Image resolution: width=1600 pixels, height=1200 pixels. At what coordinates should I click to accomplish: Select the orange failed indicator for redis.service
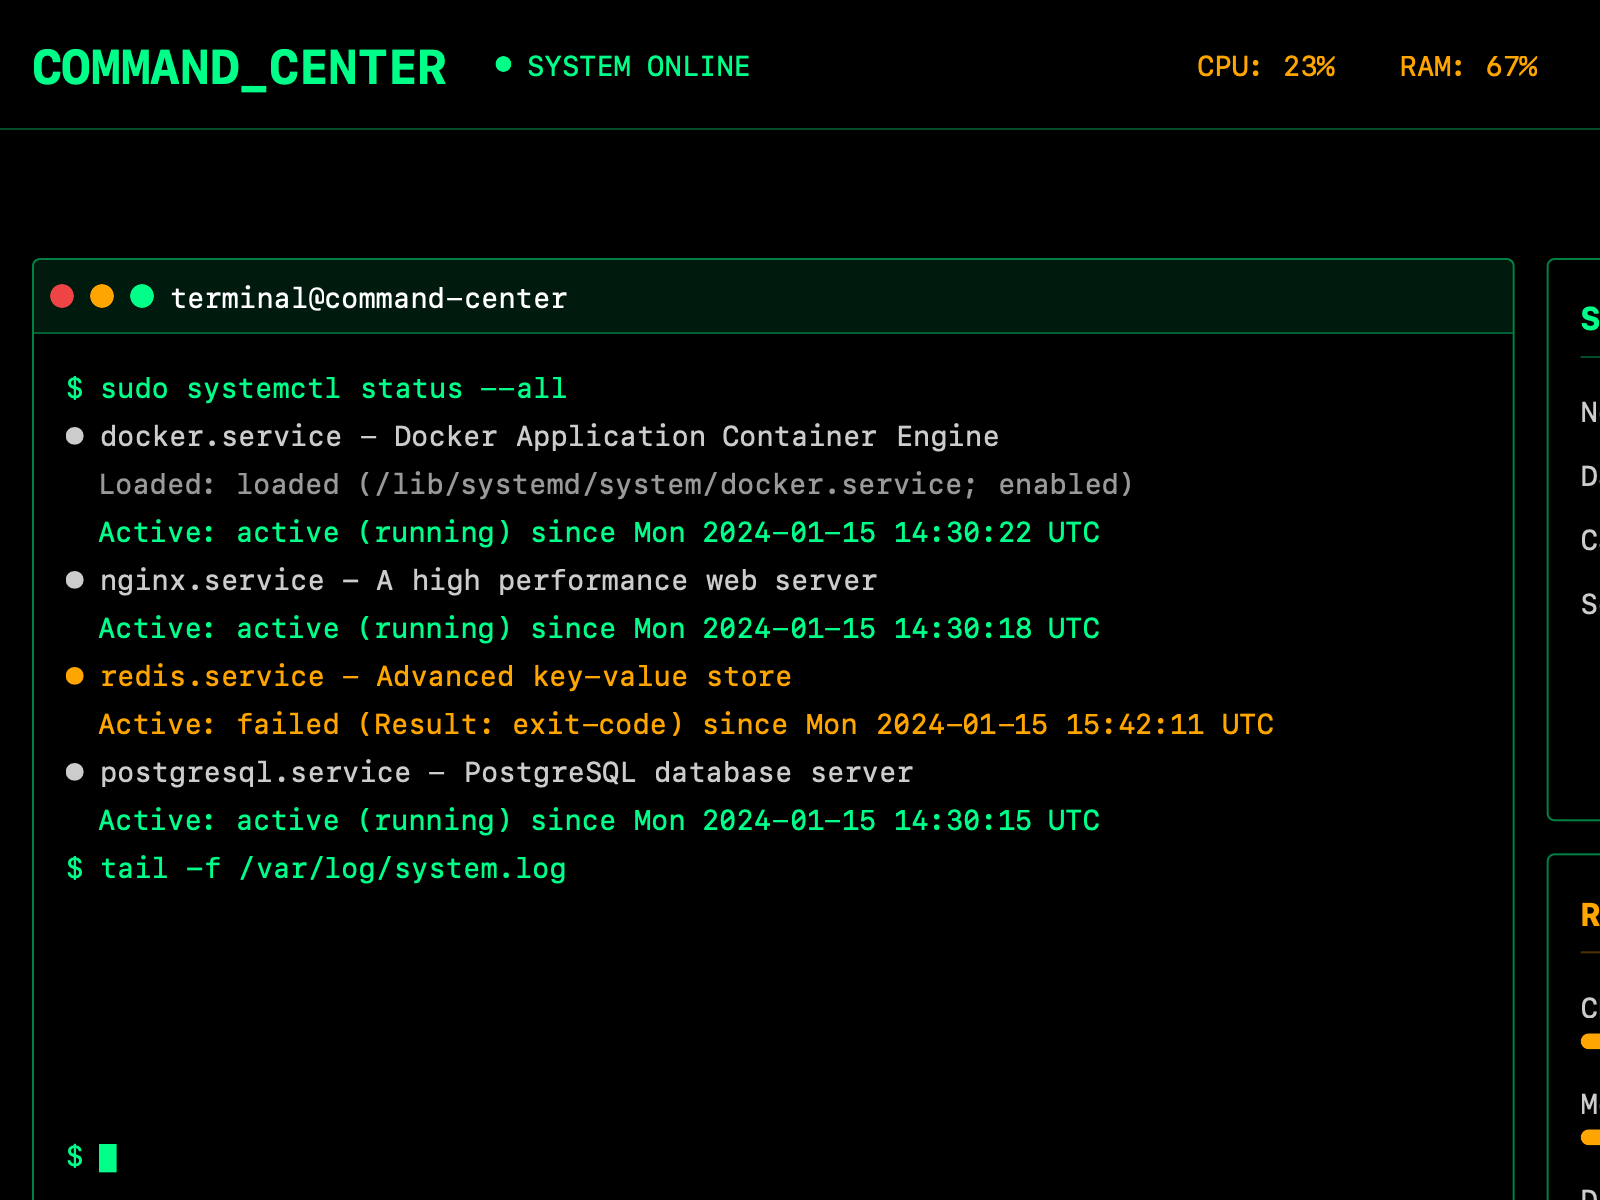(x=75, y=676)
